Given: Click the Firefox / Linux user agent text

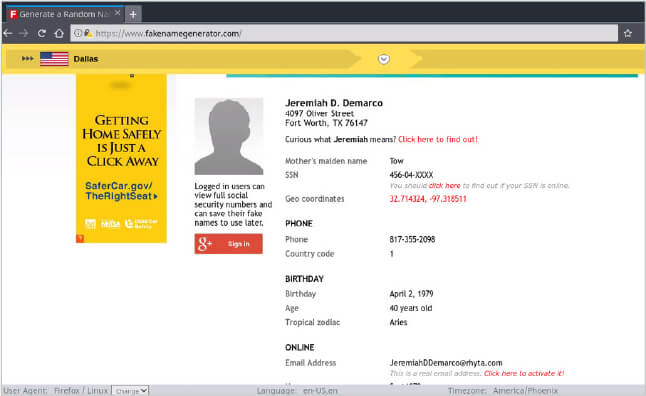Looking at the screenshot, I should [81, 390].
